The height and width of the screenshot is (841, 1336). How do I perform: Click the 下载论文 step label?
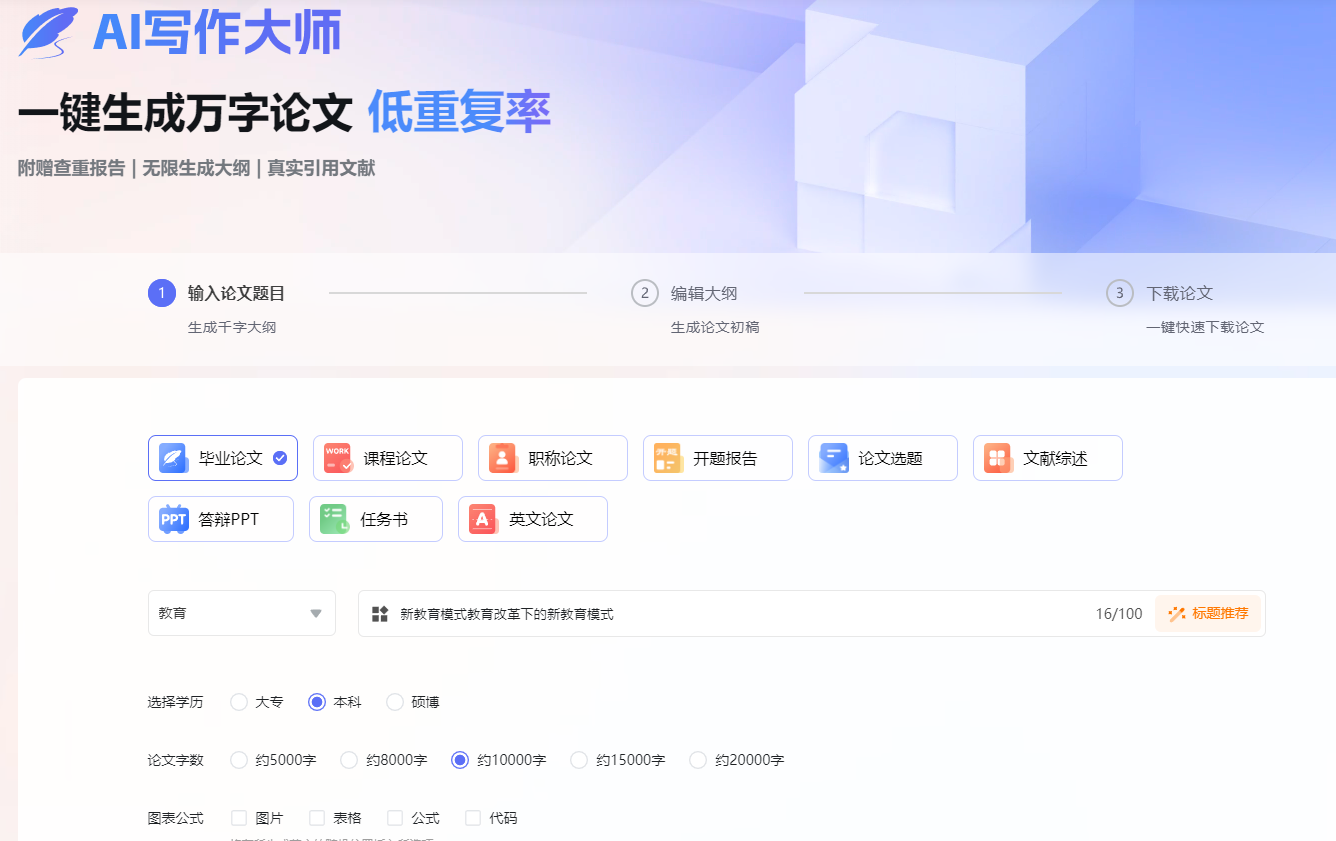pyautogui.click(x=1180, y=293)
